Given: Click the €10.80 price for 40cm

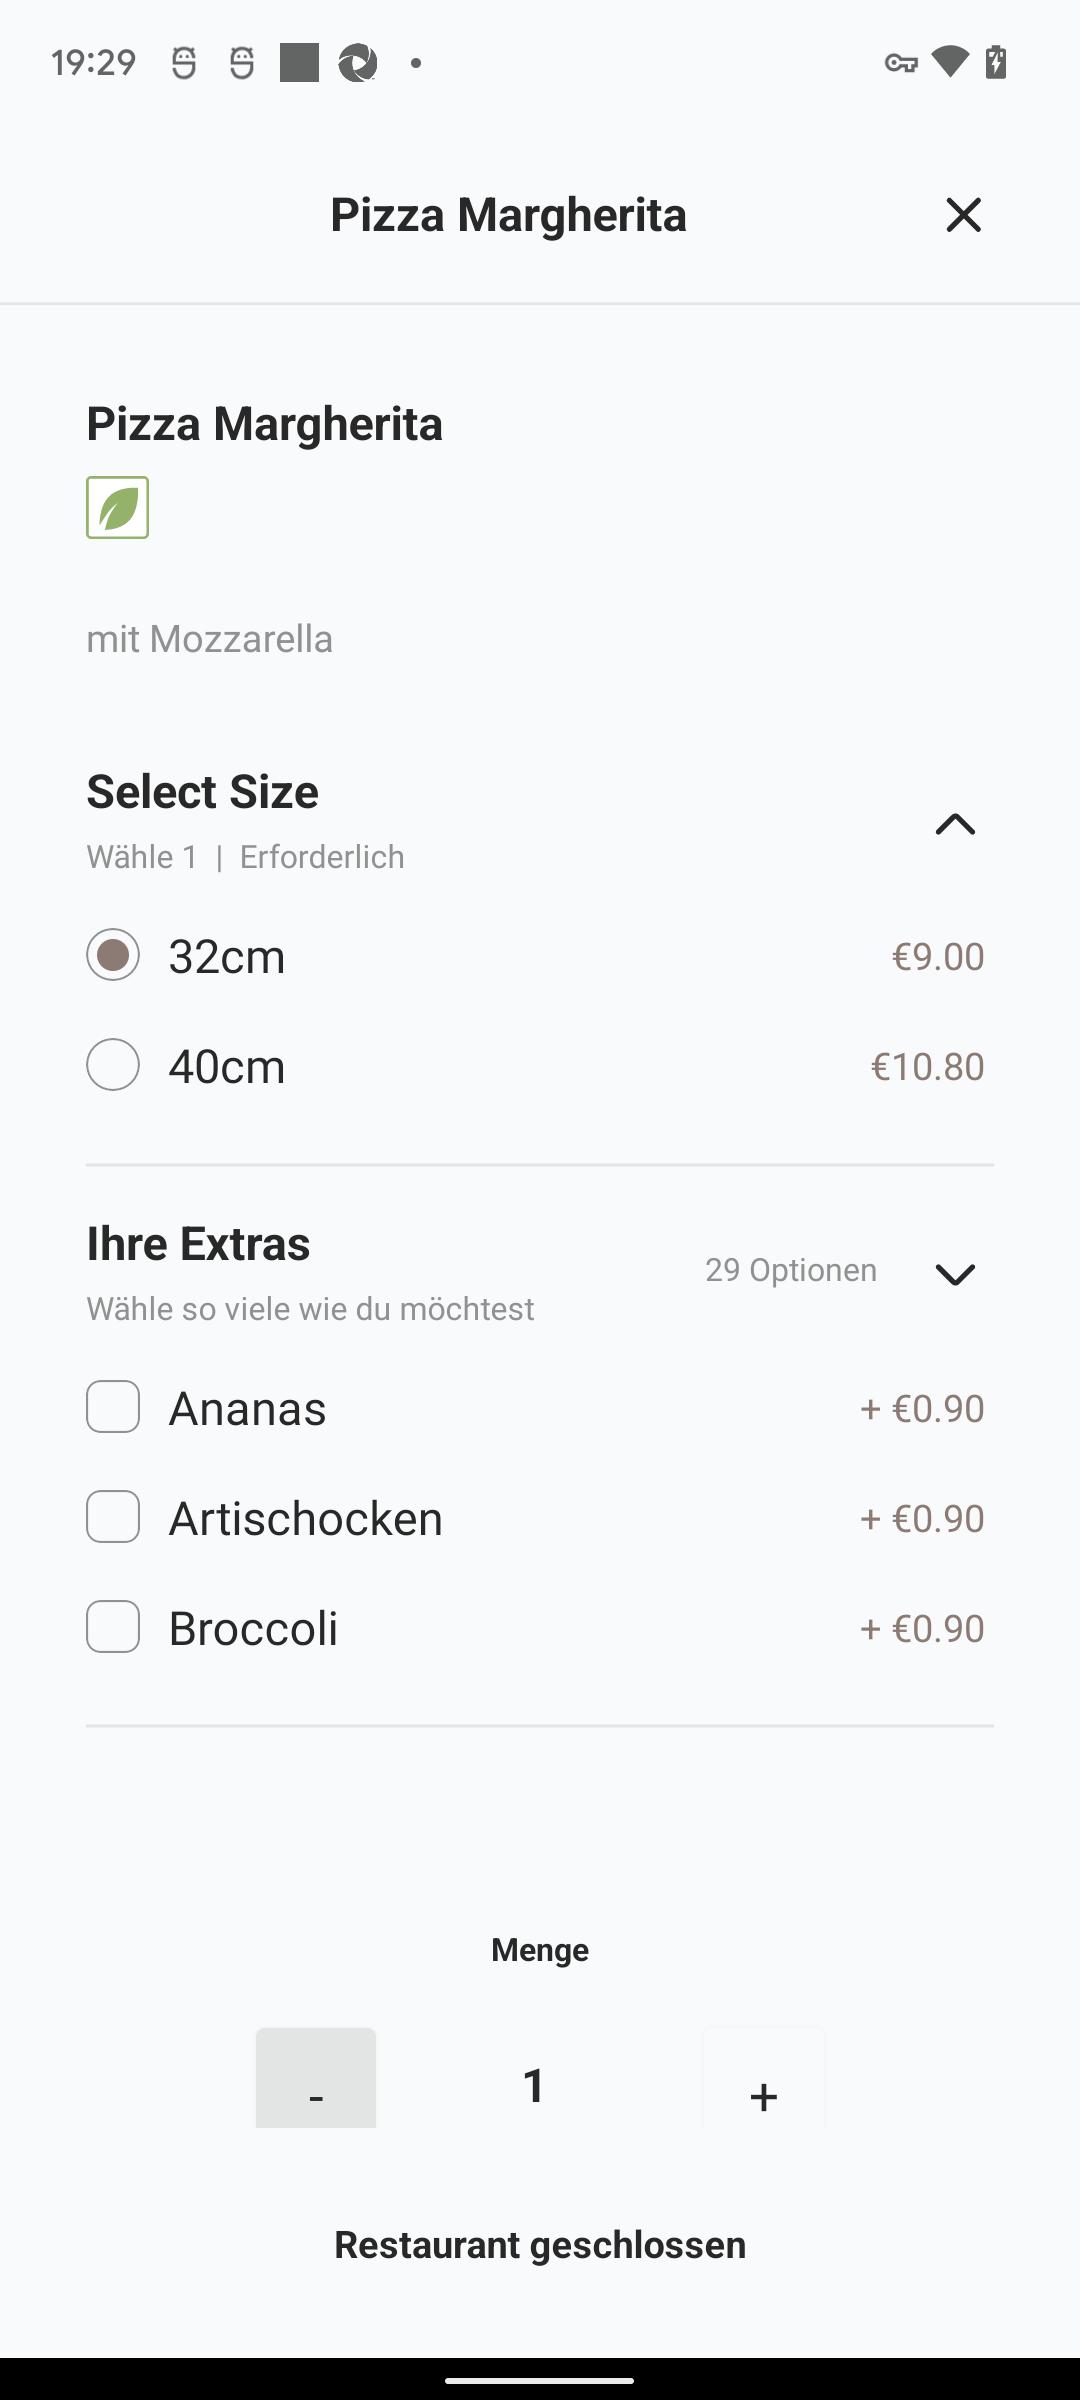Looking at the screenshot, I should [x=928, y=1066].
